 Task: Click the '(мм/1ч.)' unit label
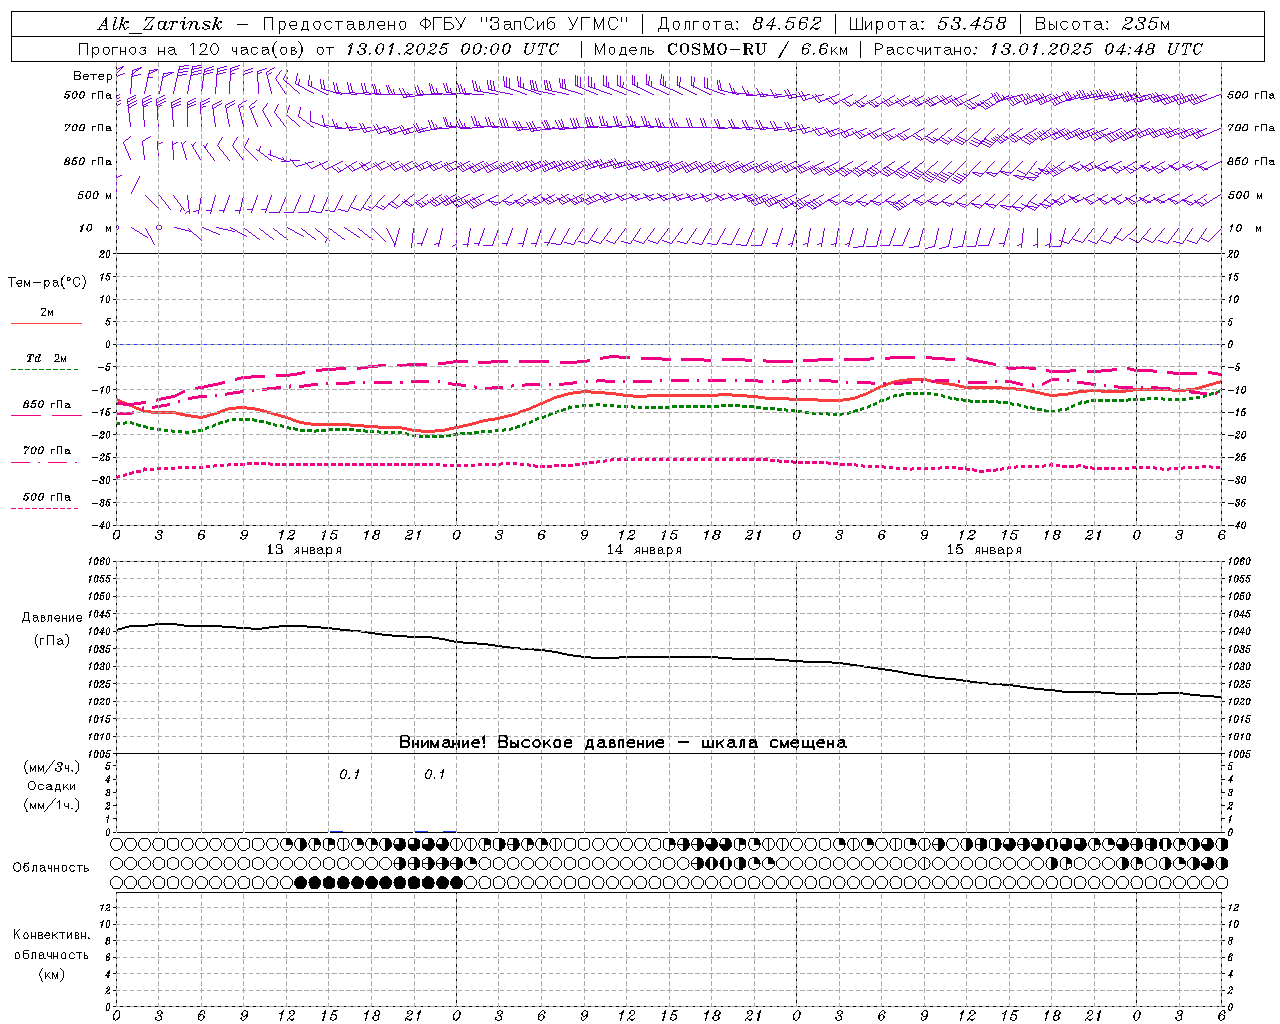tap(52, 805)
